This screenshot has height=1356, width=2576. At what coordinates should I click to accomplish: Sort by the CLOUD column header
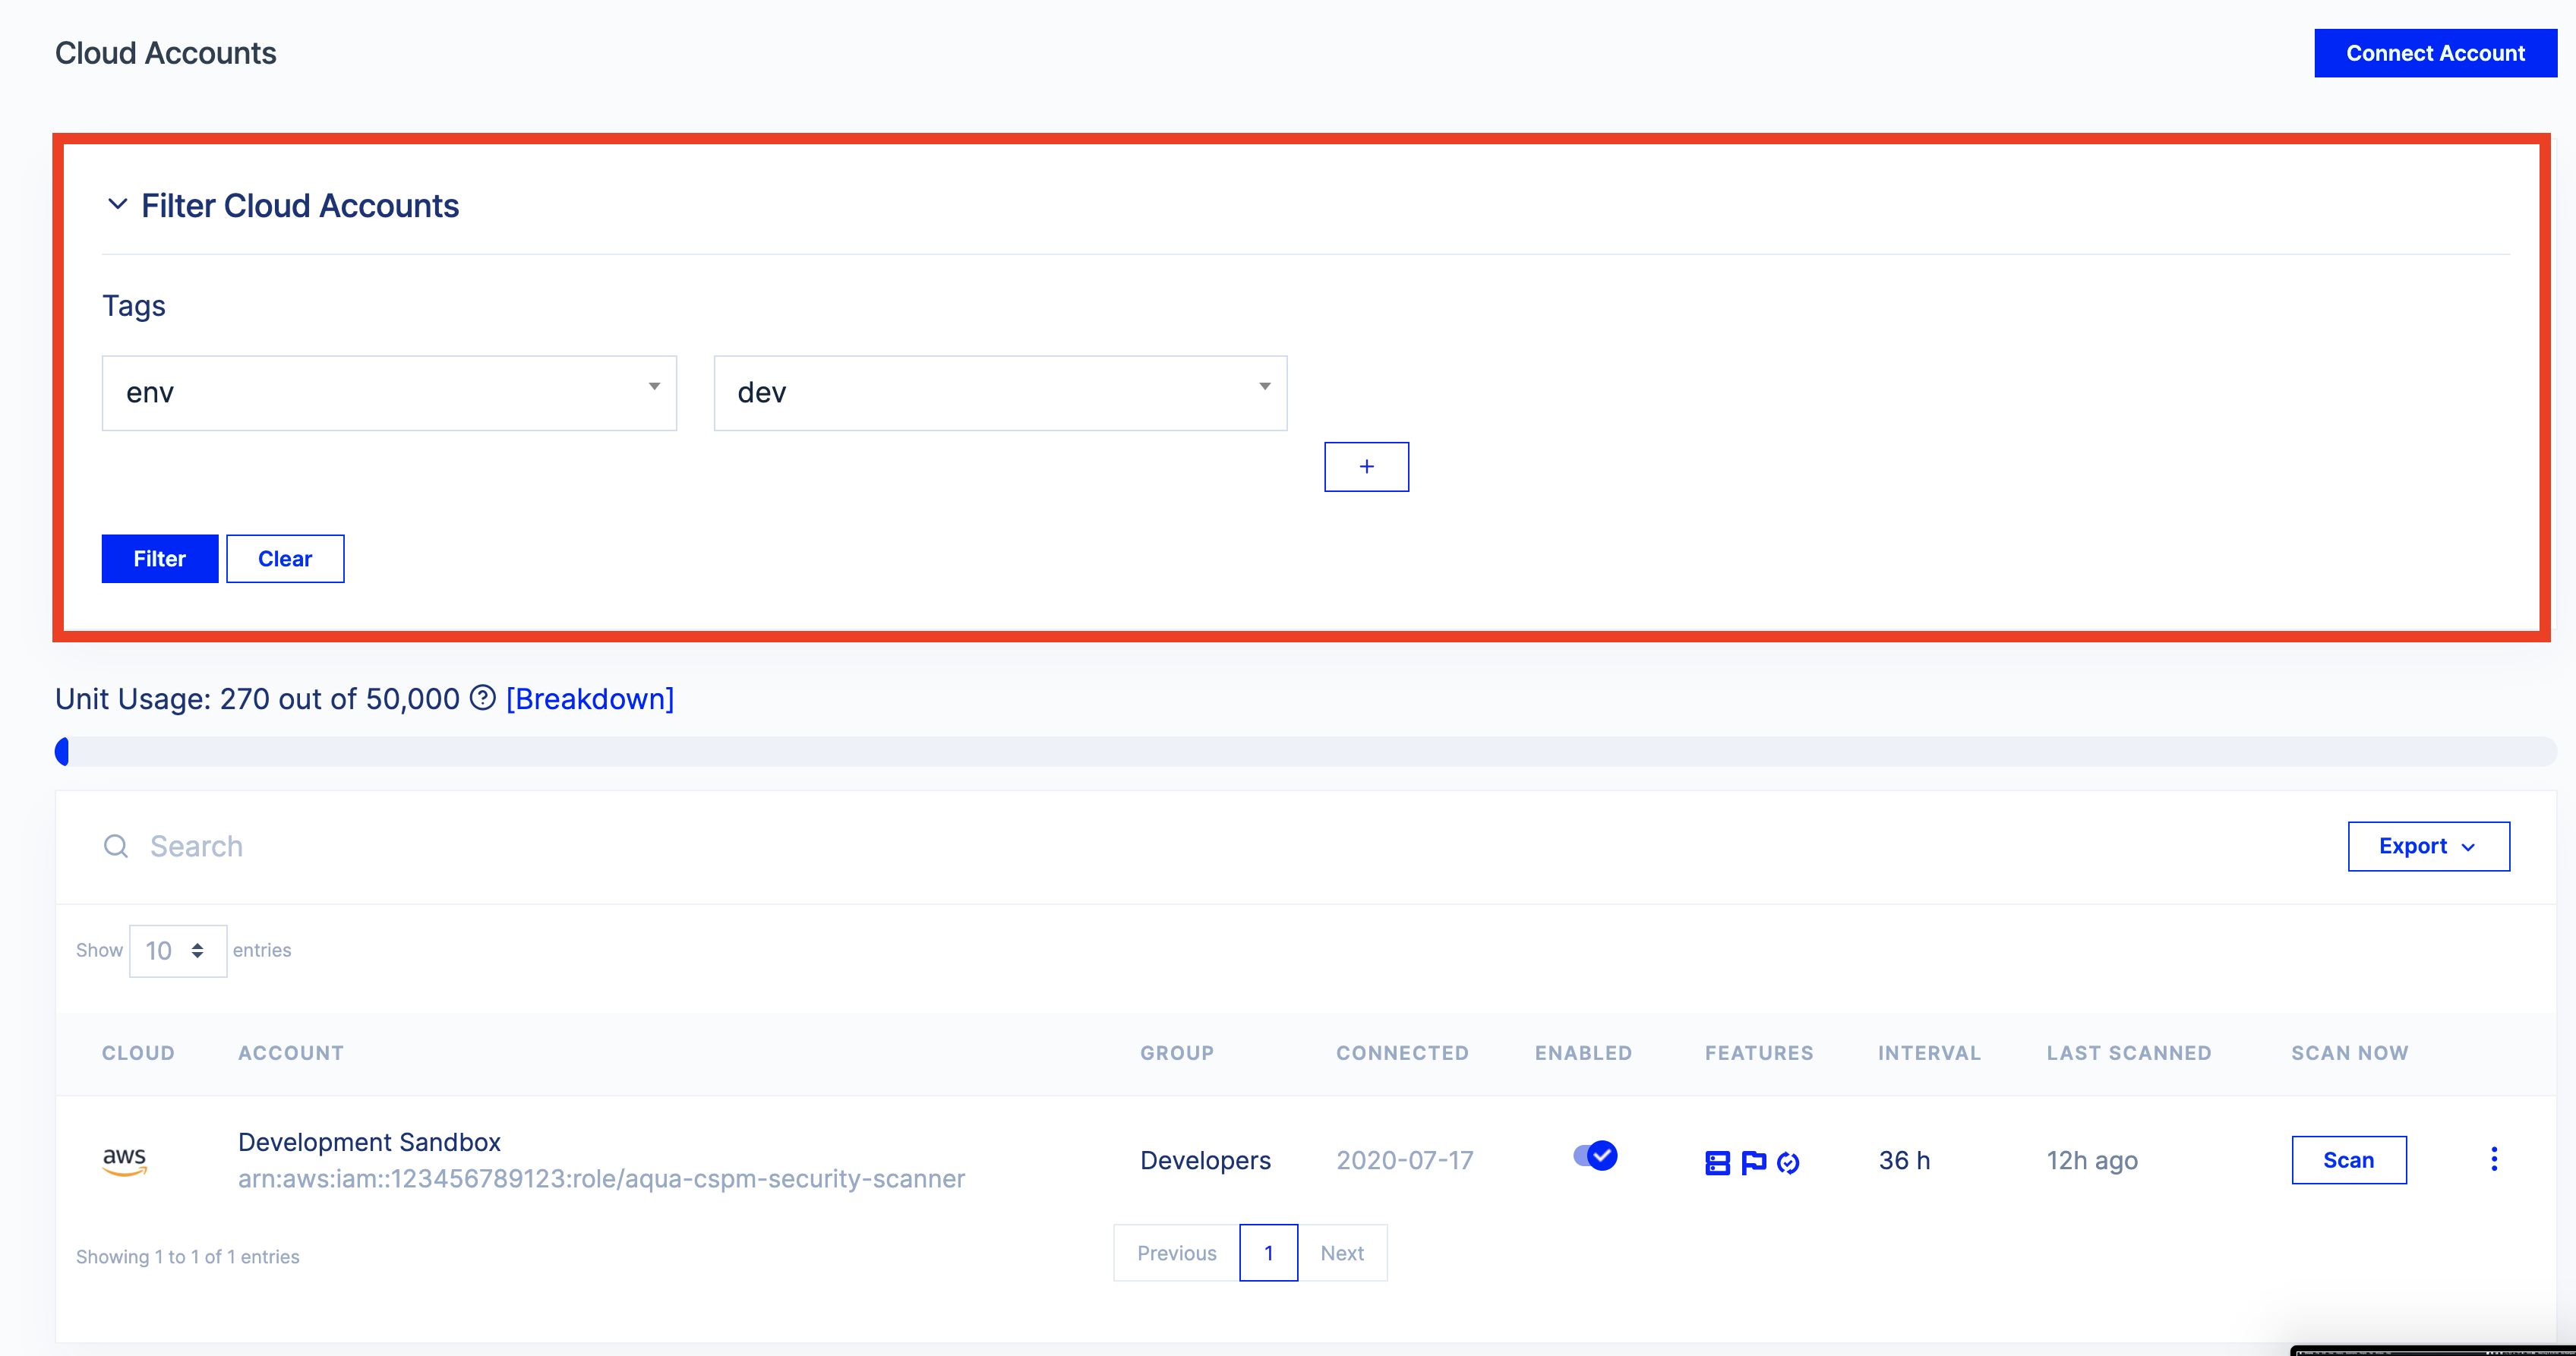138,1053
